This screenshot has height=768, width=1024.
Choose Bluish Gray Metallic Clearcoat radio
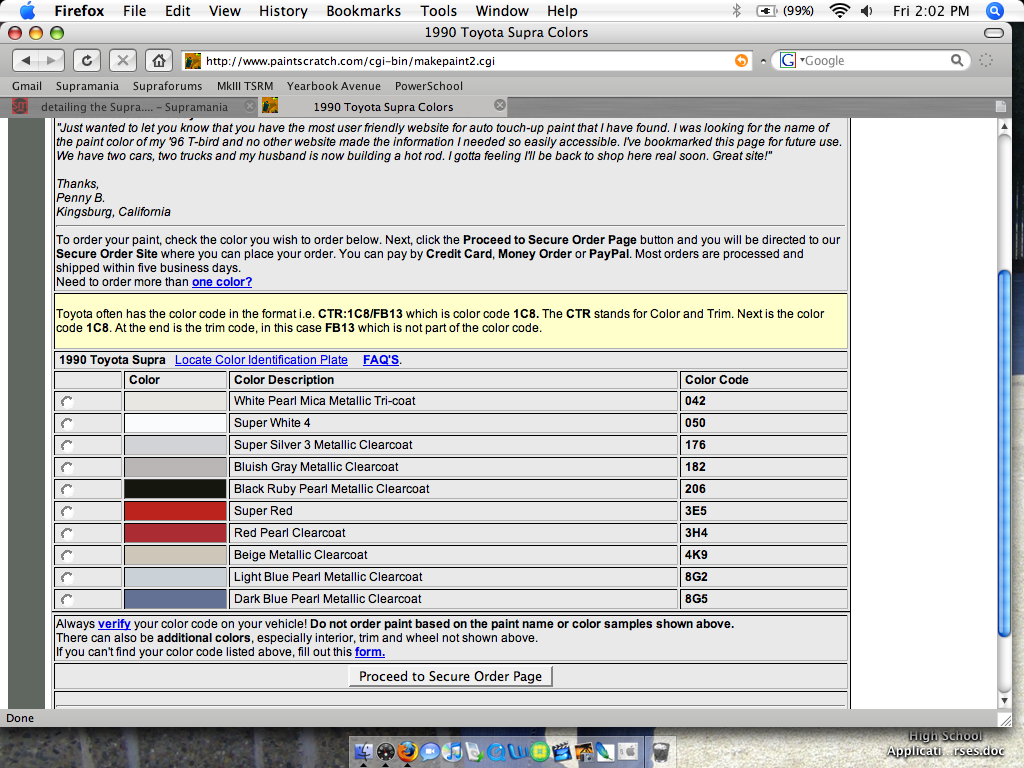click(67, 468)
